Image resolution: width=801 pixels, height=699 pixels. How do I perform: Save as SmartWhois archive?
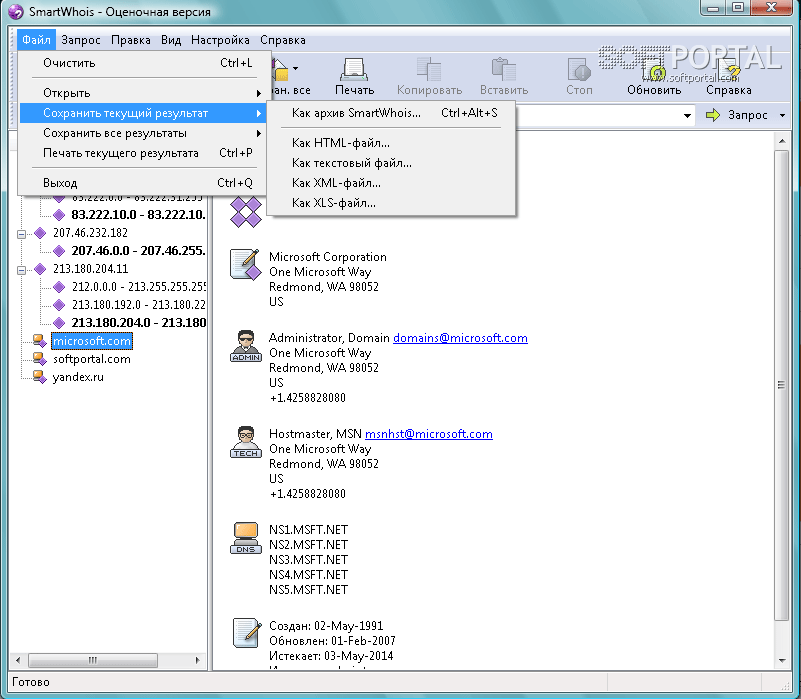click(x=391, y=113)
